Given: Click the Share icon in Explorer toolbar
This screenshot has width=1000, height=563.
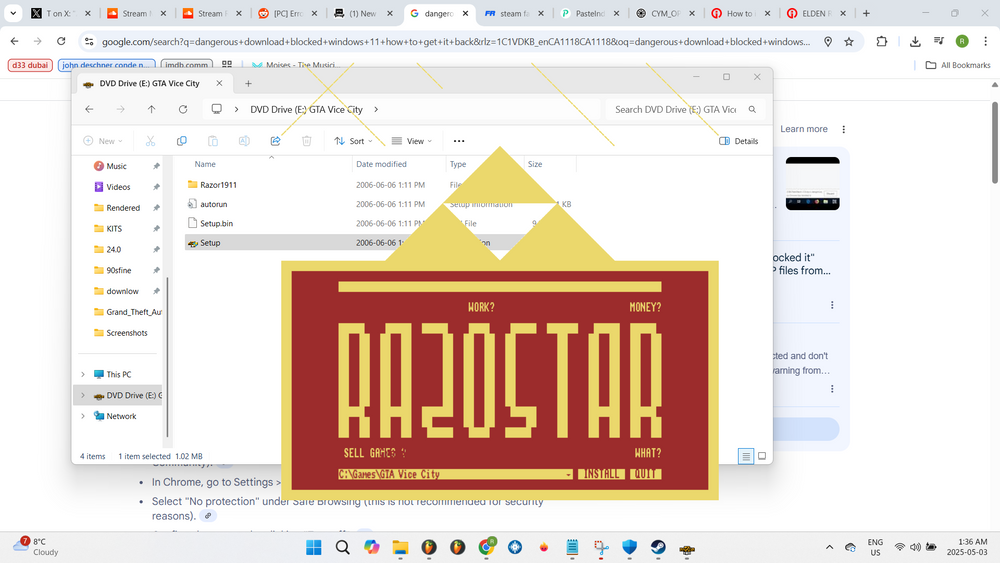Looking at the screenshot, I should click(x=276, y=141).
